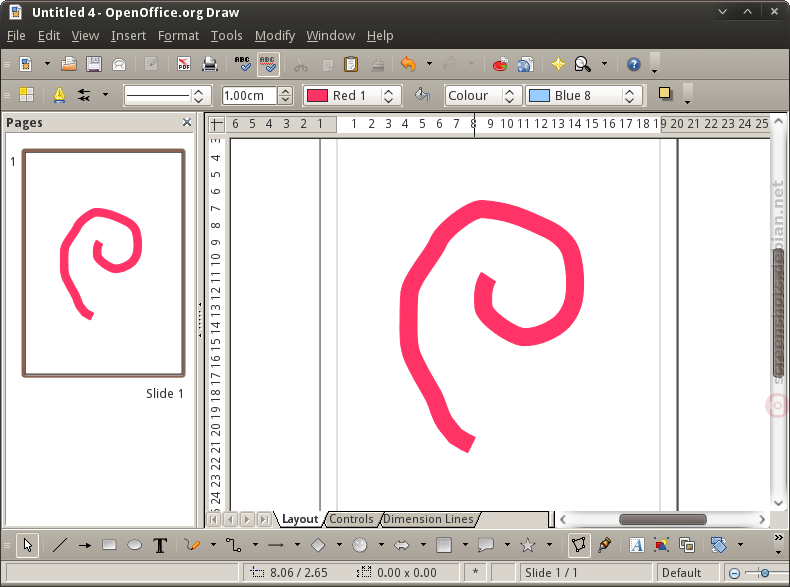Toggle the Shadow icon

tap(666, 94)
